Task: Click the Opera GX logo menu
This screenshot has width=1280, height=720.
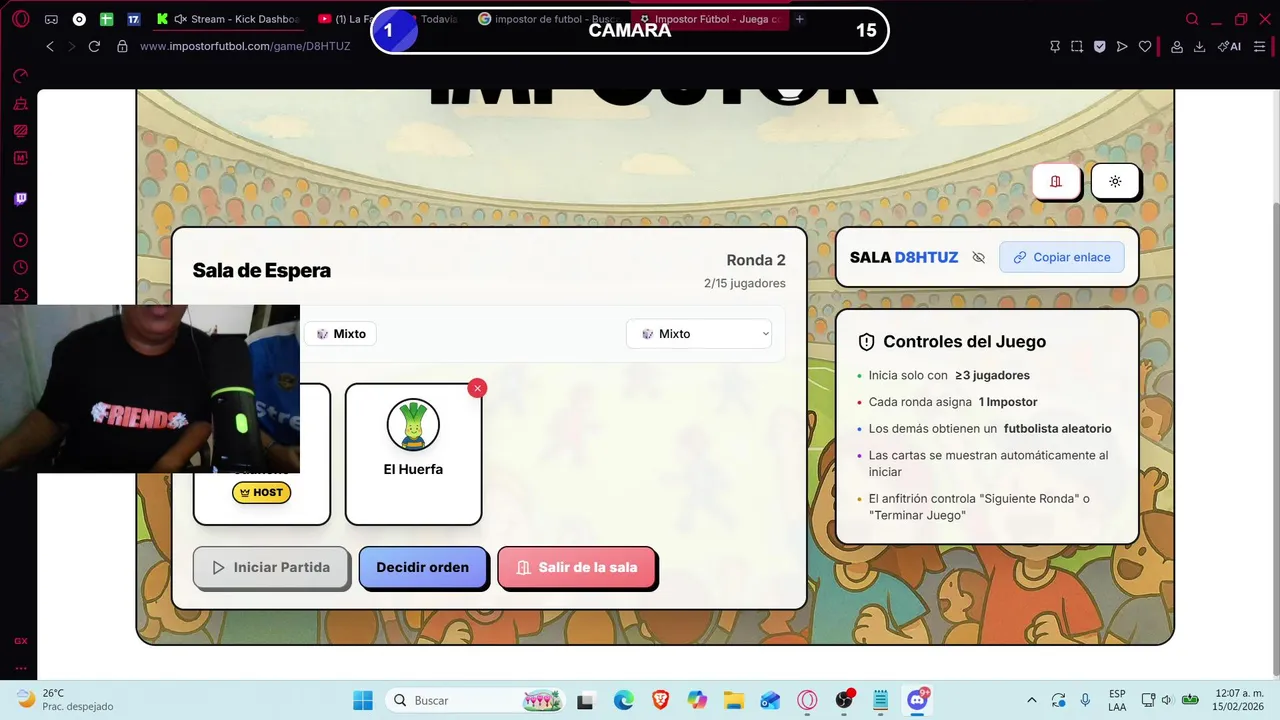Action: (x=20, y=19)
